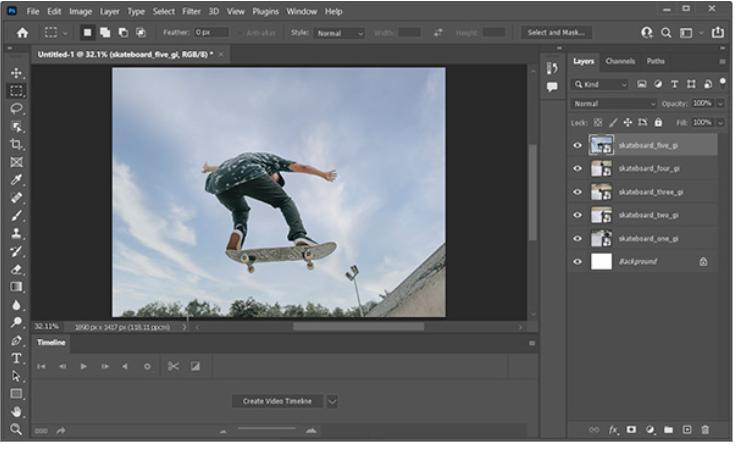This screenshot has height=450, width=746.
Task: Click the timeline scissors split icon
Action: coord(173,366)
